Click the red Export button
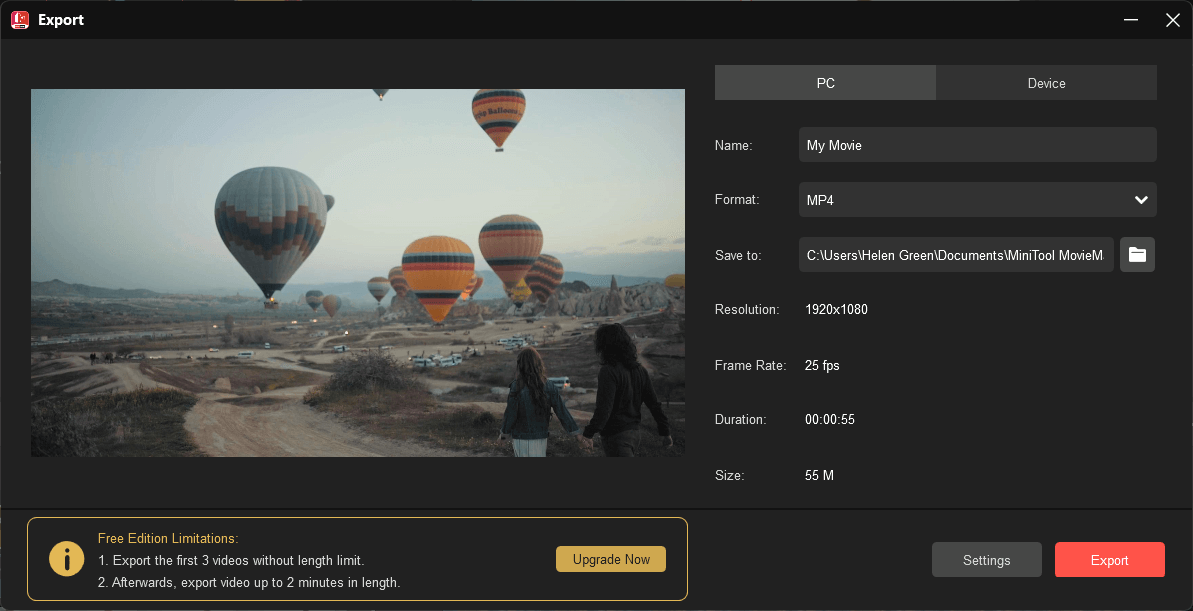This screenshot has height=611, width=1193. point(1109,560)
